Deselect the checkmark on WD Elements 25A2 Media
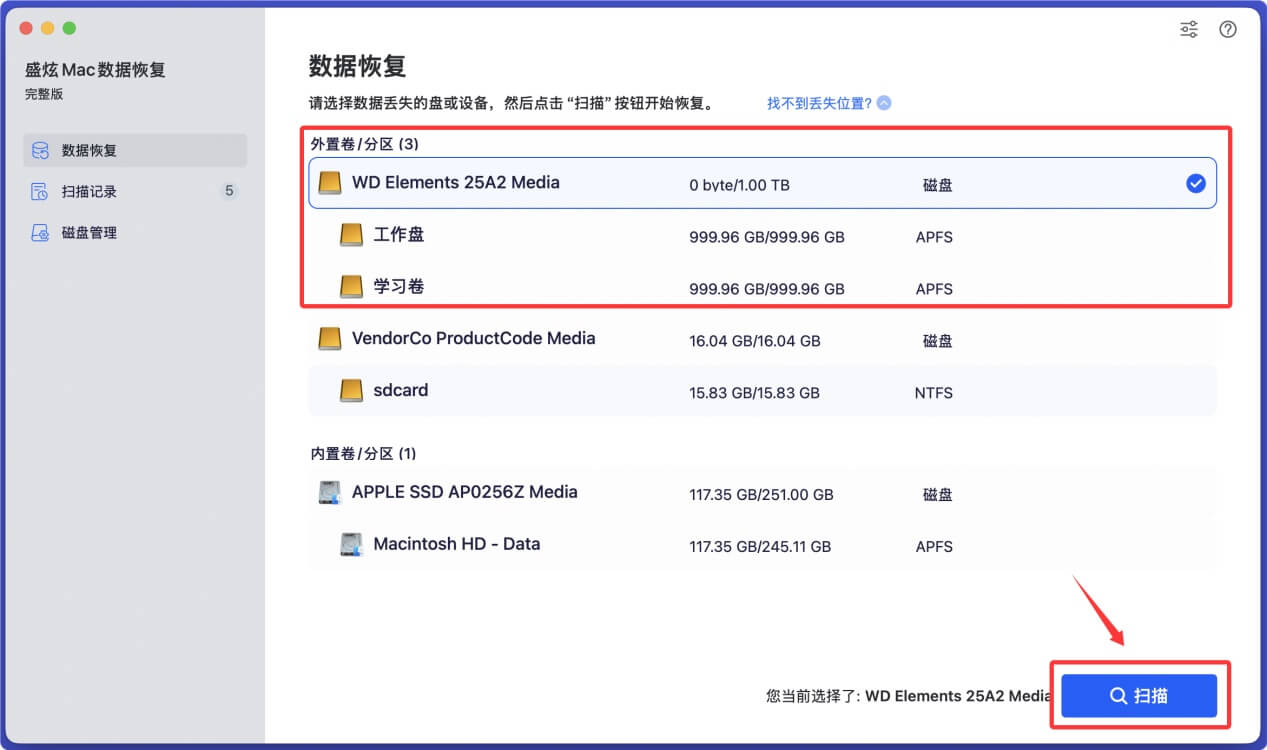The image size is (1267, 750). coord(1196,182)
